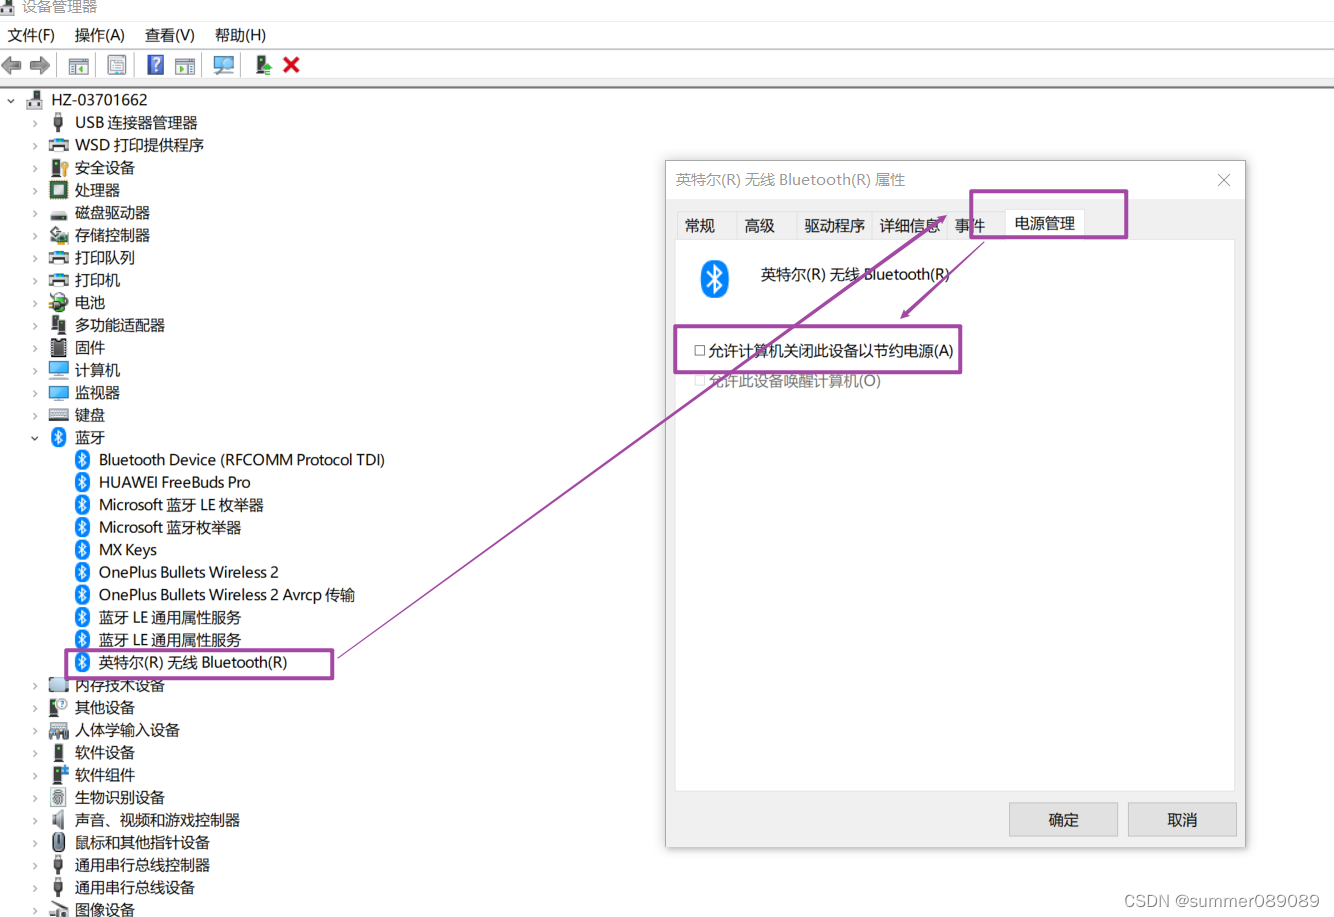This screenshot has height=917, width=1334.
Task: Click the red X uninstall device icon
Action: [292, 65]
